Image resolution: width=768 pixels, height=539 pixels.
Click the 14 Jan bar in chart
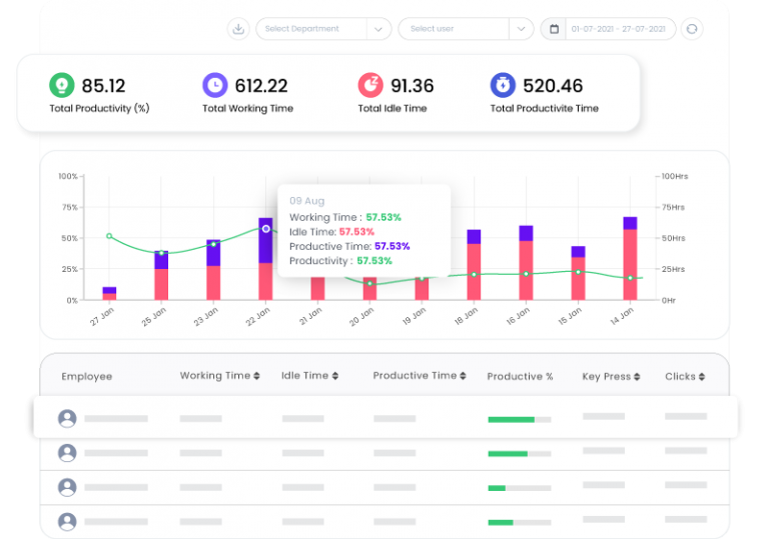[630, 258]
